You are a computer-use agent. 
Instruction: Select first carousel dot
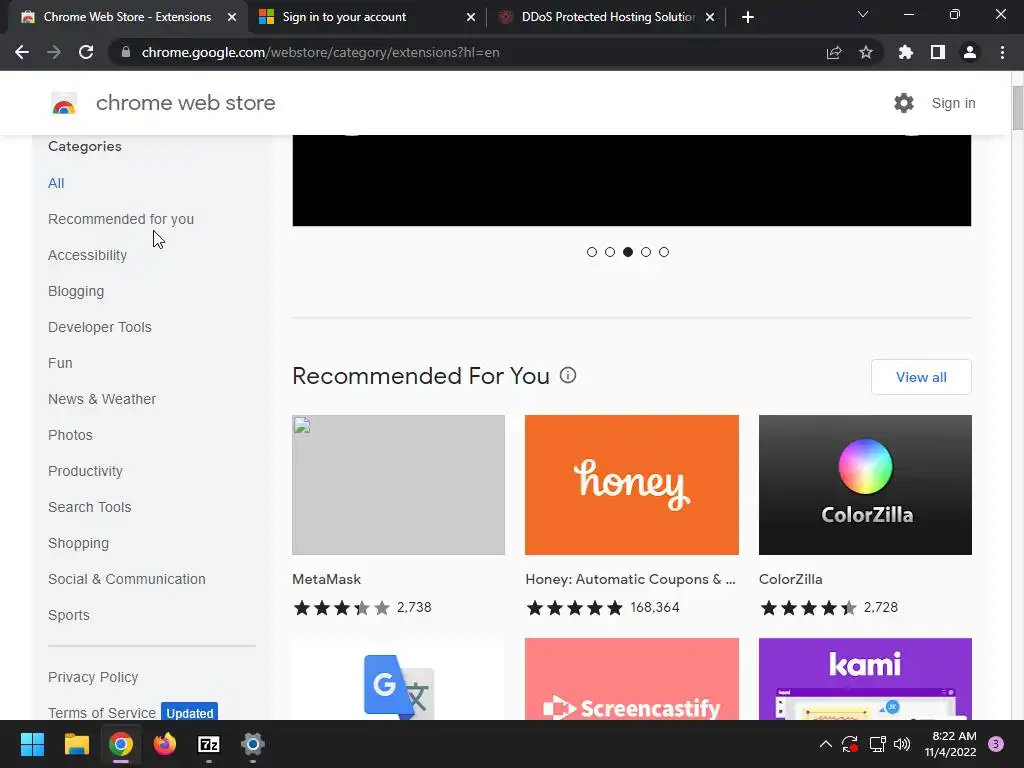[592, 252]
